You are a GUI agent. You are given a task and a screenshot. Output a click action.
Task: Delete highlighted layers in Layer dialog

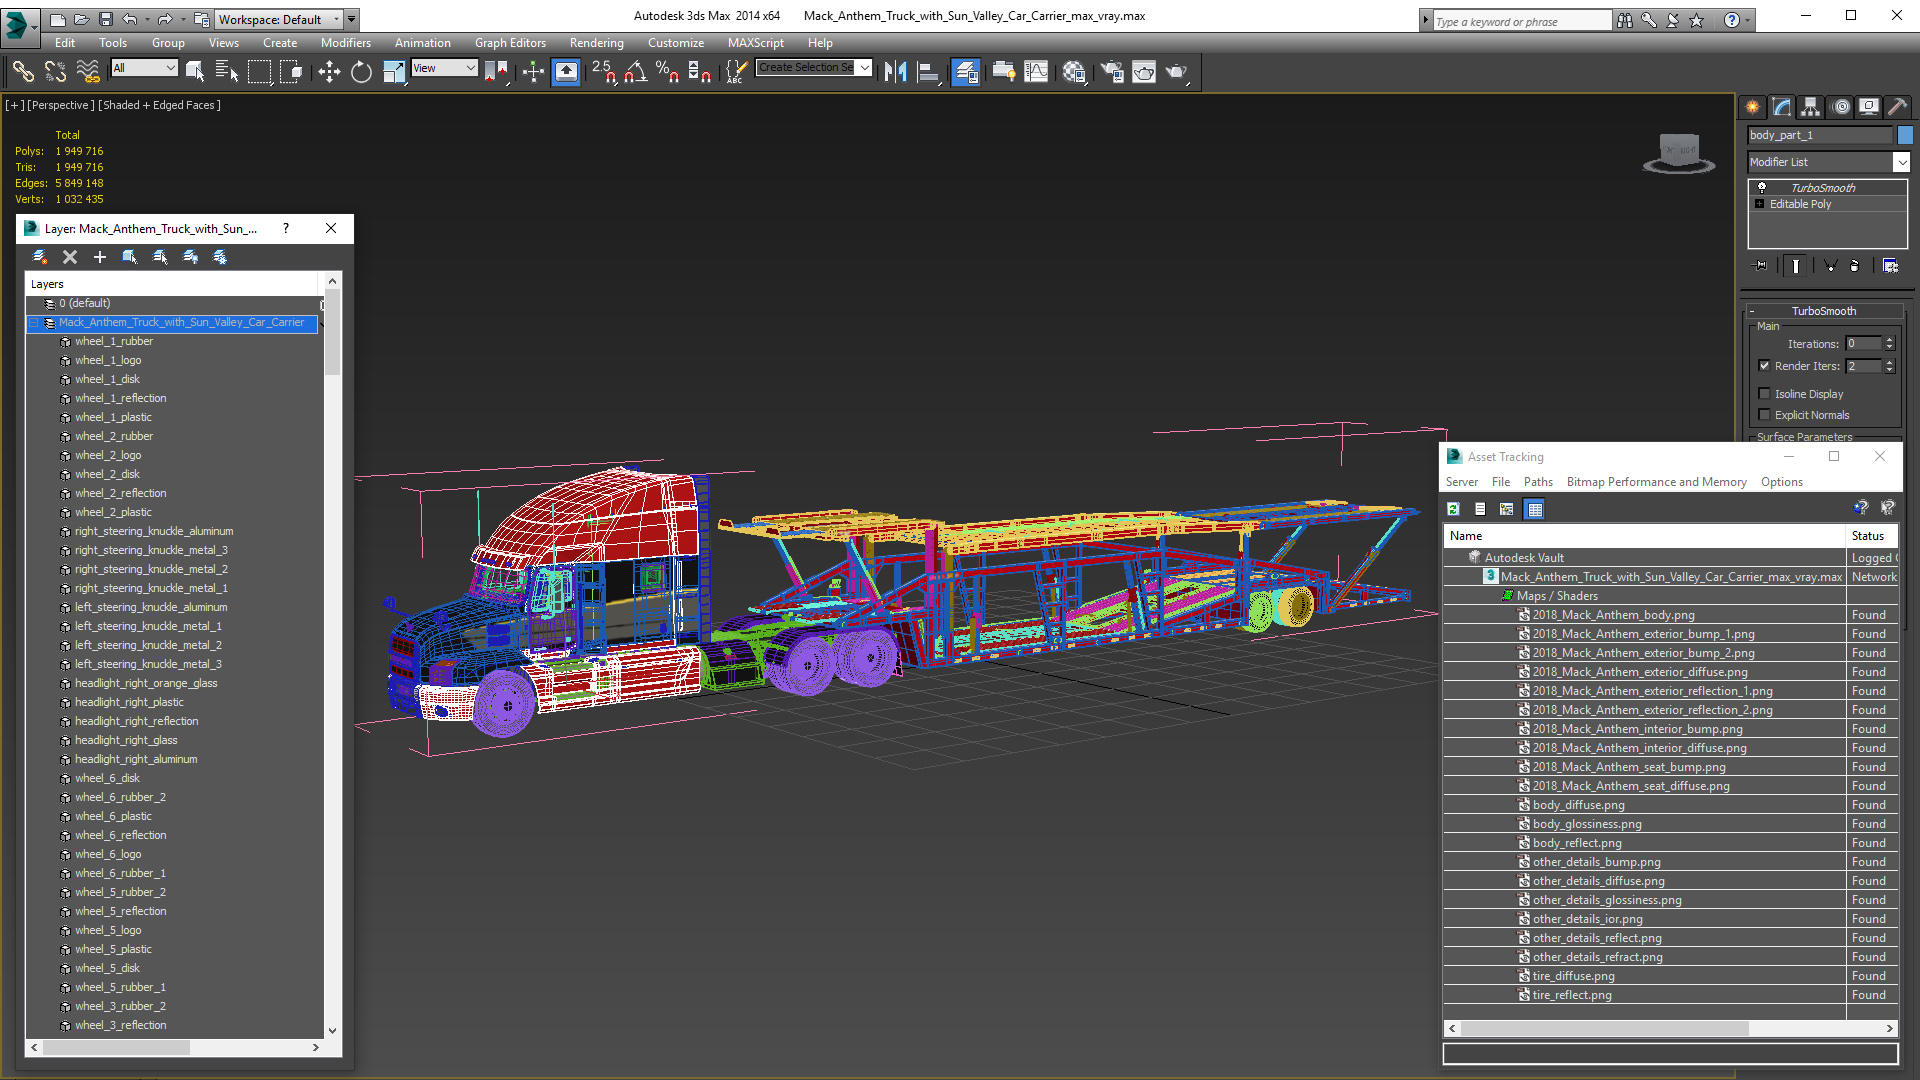point(70,257)
